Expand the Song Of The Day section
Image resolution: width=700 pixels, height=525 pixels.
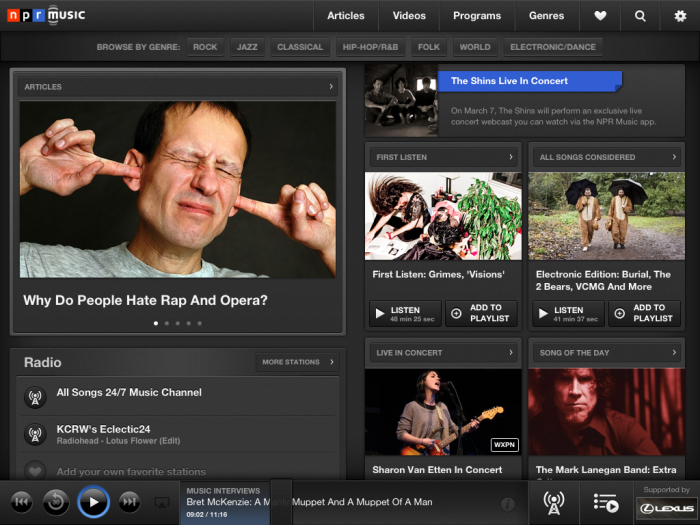[607, 353]
